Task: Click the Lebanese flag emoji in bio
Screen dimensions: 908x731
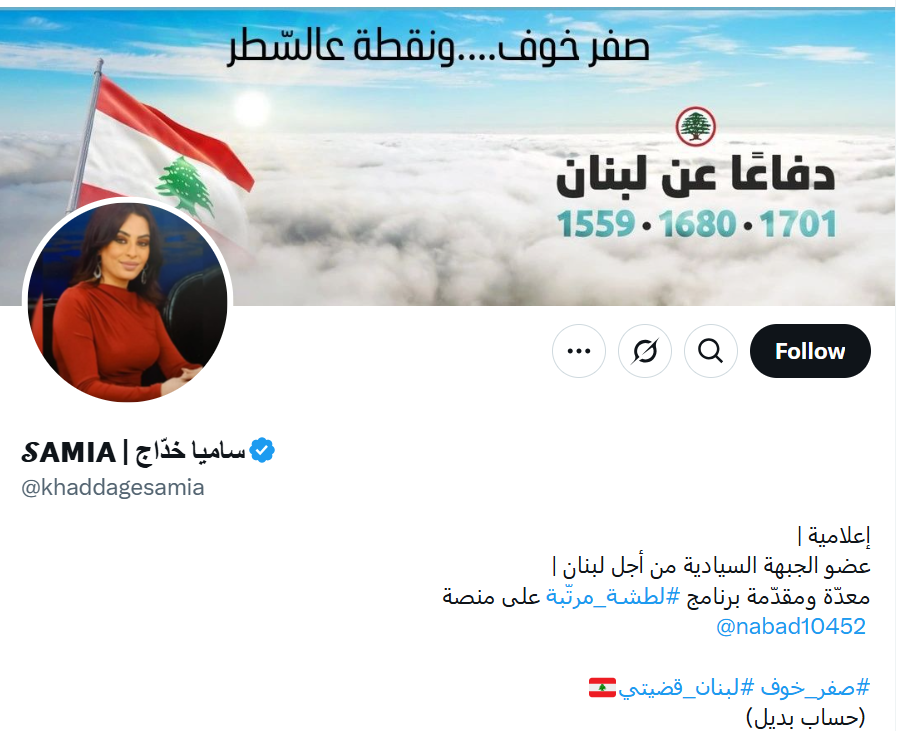Action: click(x=602, y=688)
